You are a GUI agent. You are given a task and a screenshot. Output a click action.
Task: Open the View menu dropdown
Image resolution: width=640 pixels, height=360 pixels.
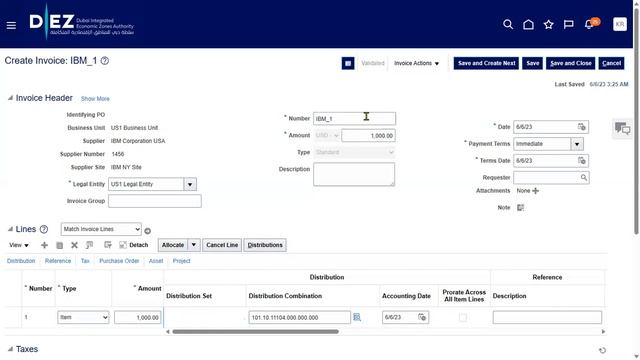[x=19, y=245]
